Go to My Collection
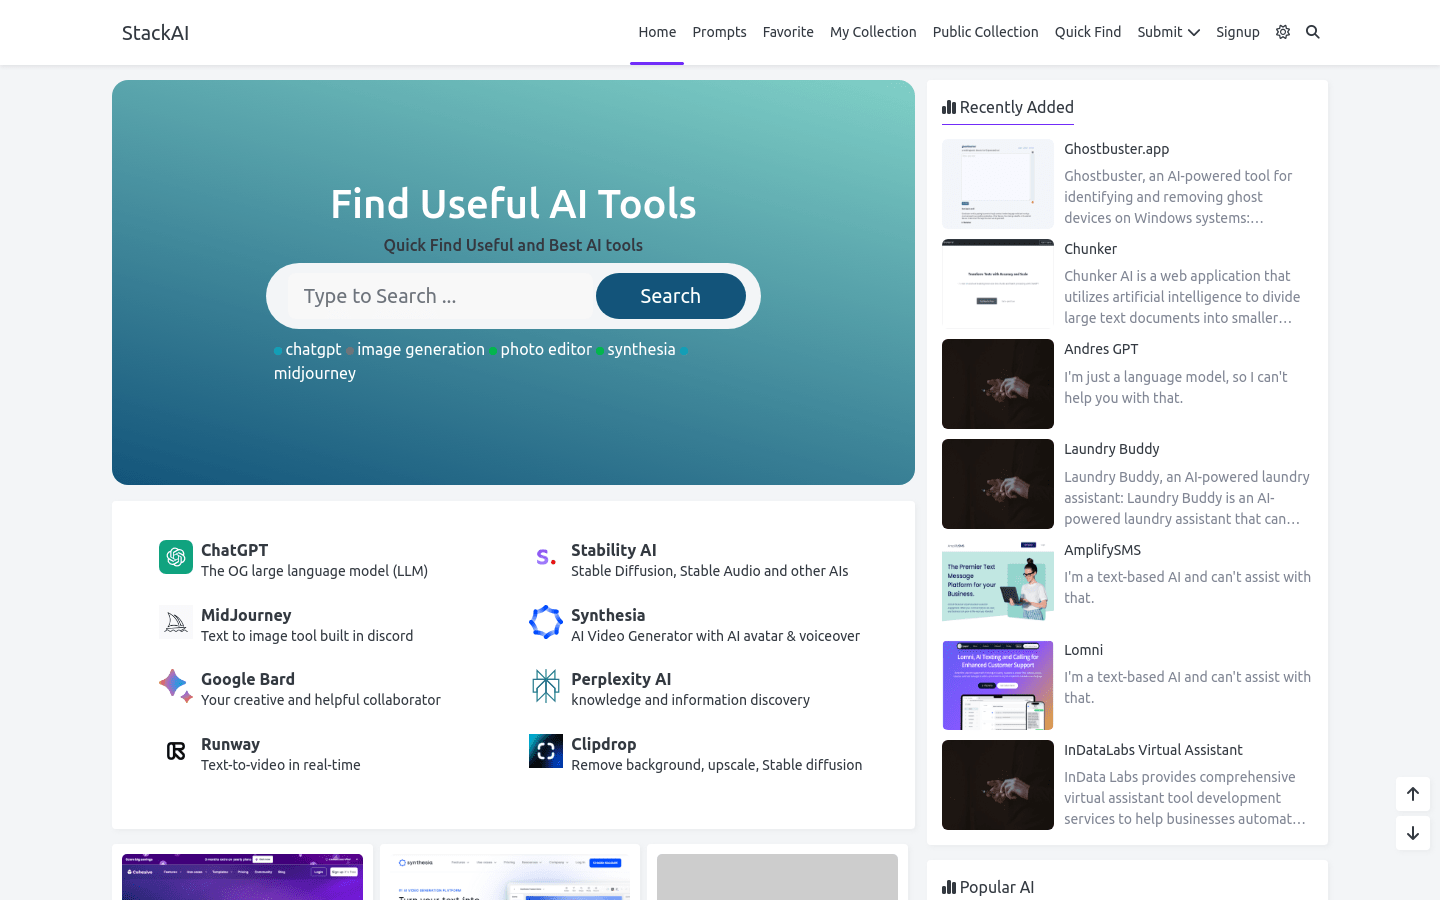The height and width of the screenshot is (900, 1440). [873, 32]
